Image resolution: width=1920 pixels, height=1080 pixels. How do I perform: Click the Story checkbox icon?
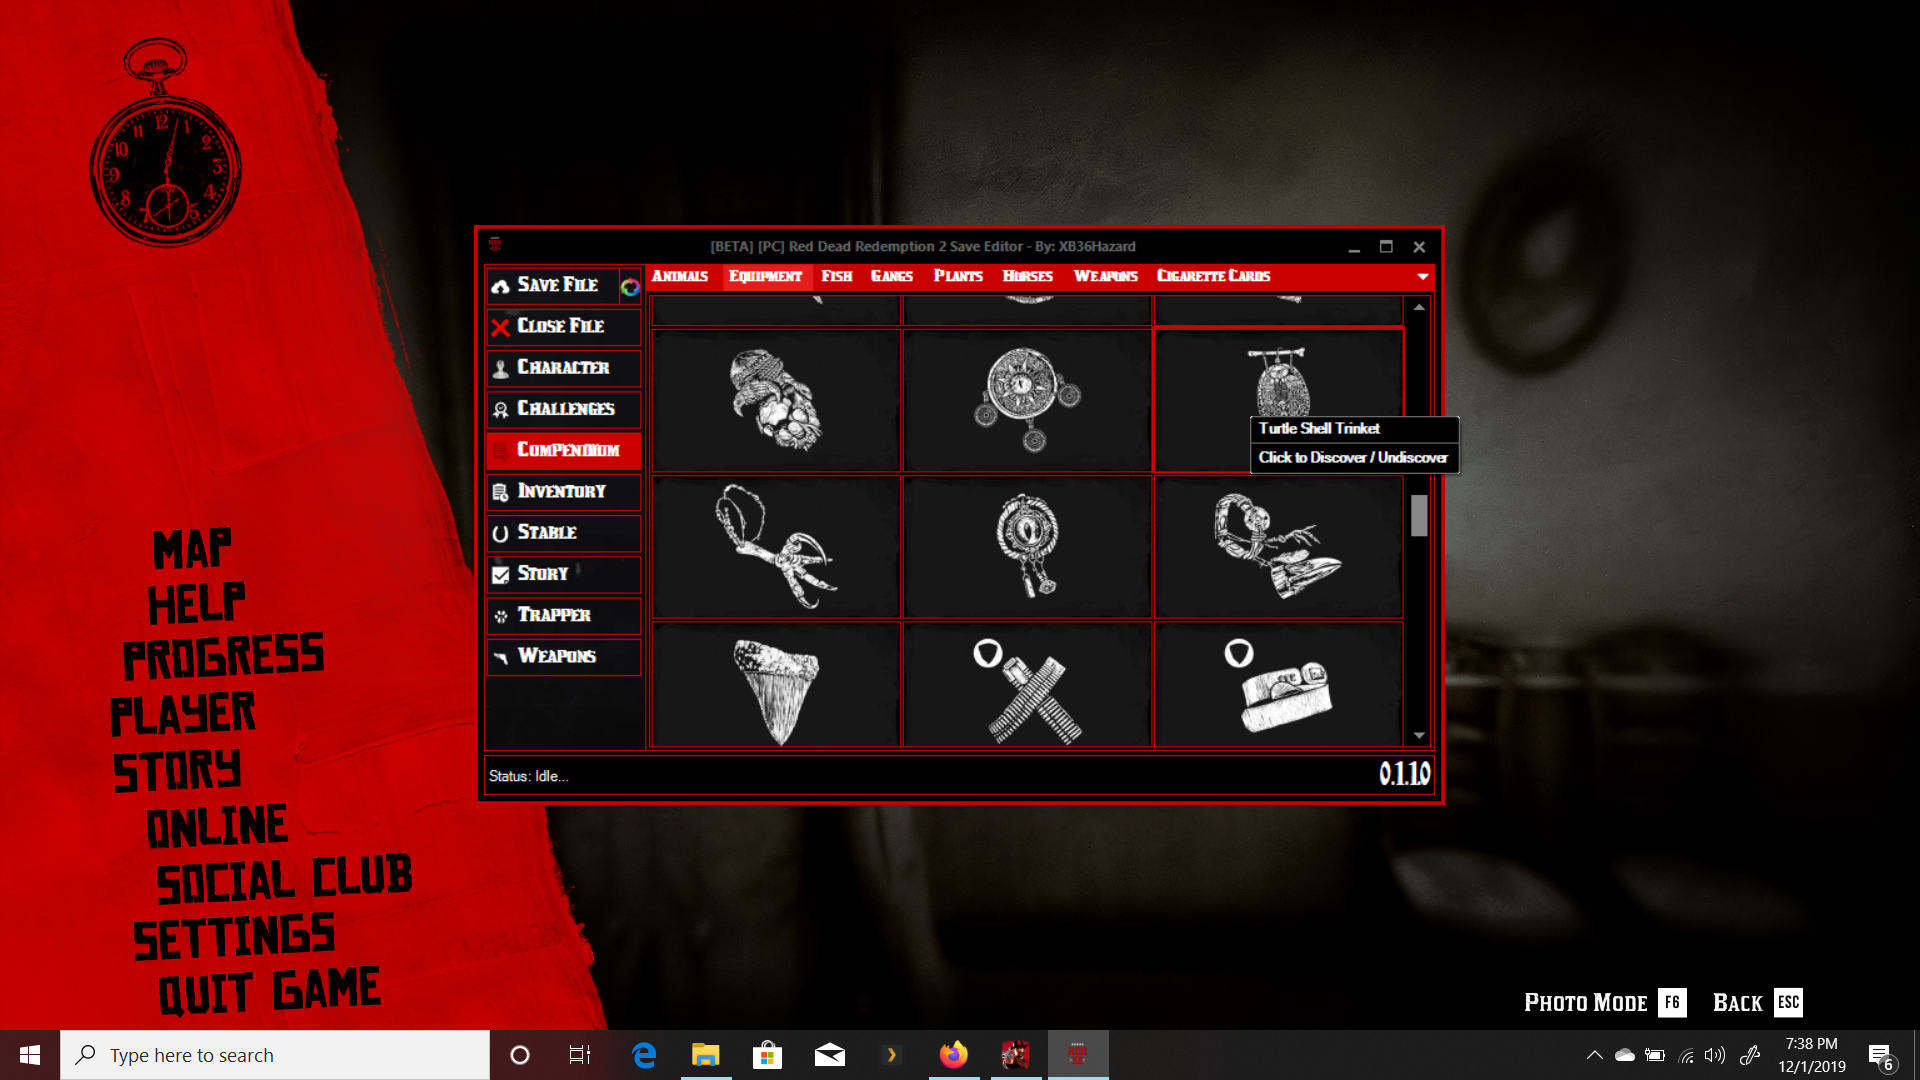click(501, 574)
